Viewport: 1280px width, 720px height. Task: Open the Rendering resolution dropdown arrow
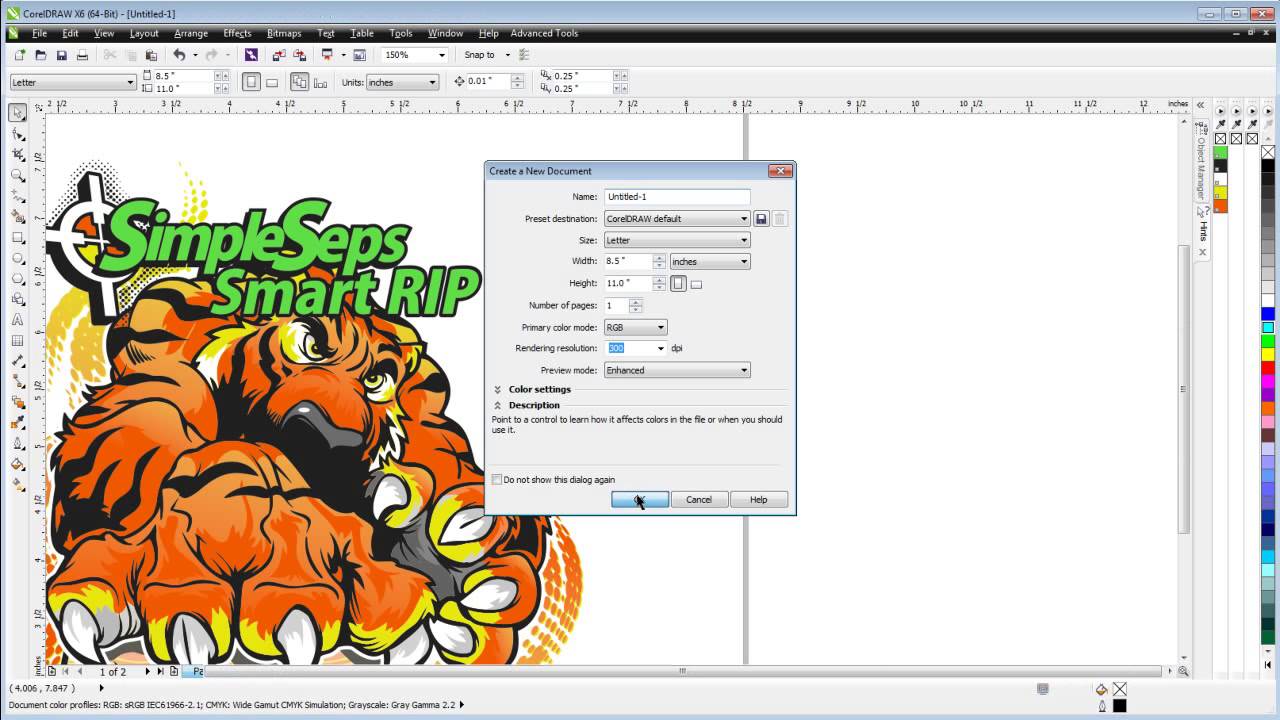pyautogui.click(x=661, y=348)
